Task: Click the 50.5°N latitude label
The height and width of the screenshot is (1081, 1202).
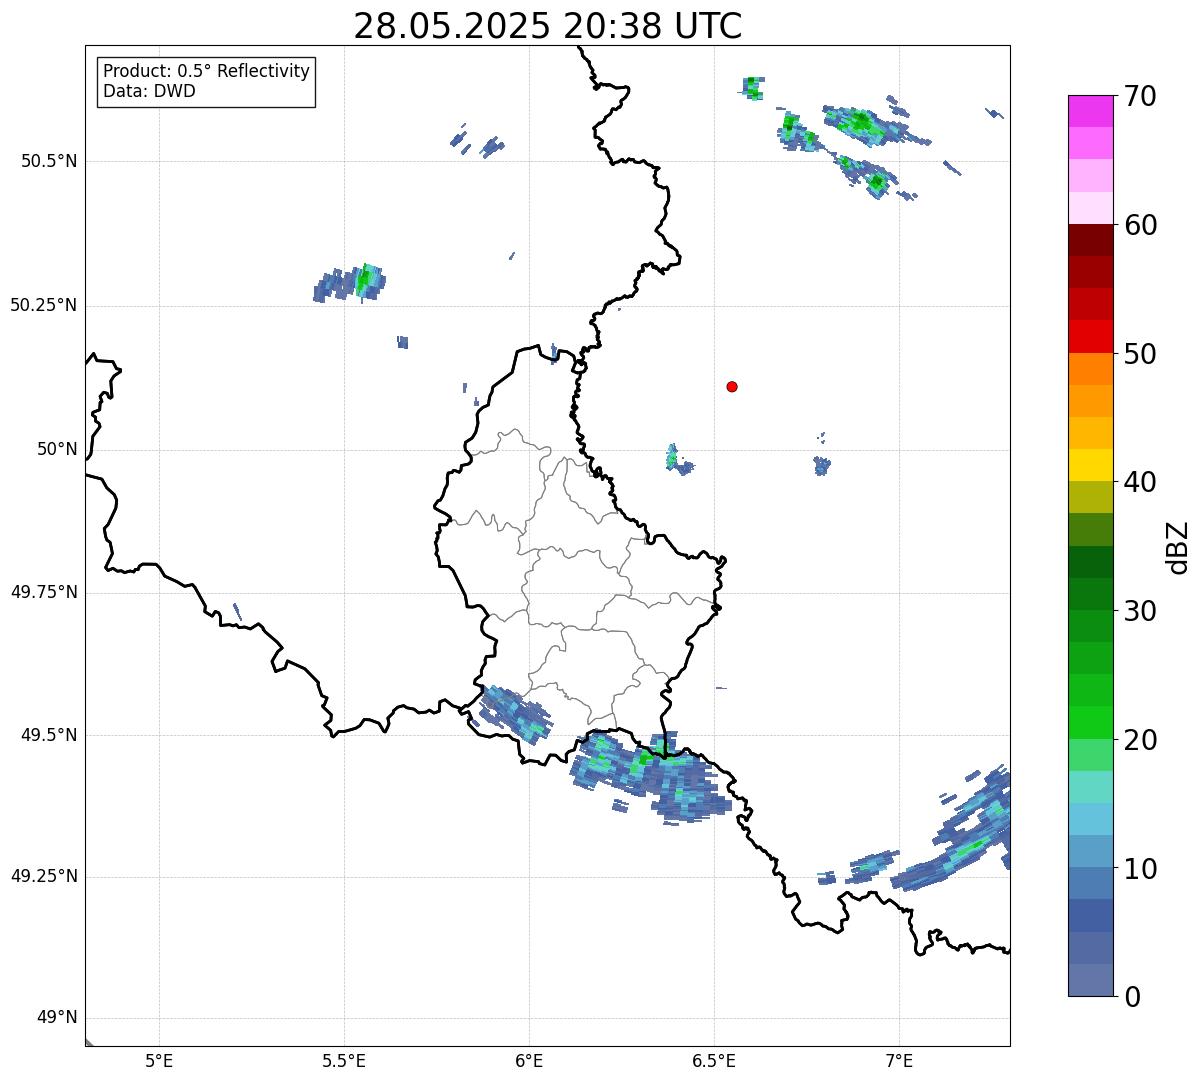Action: point(49,161)
